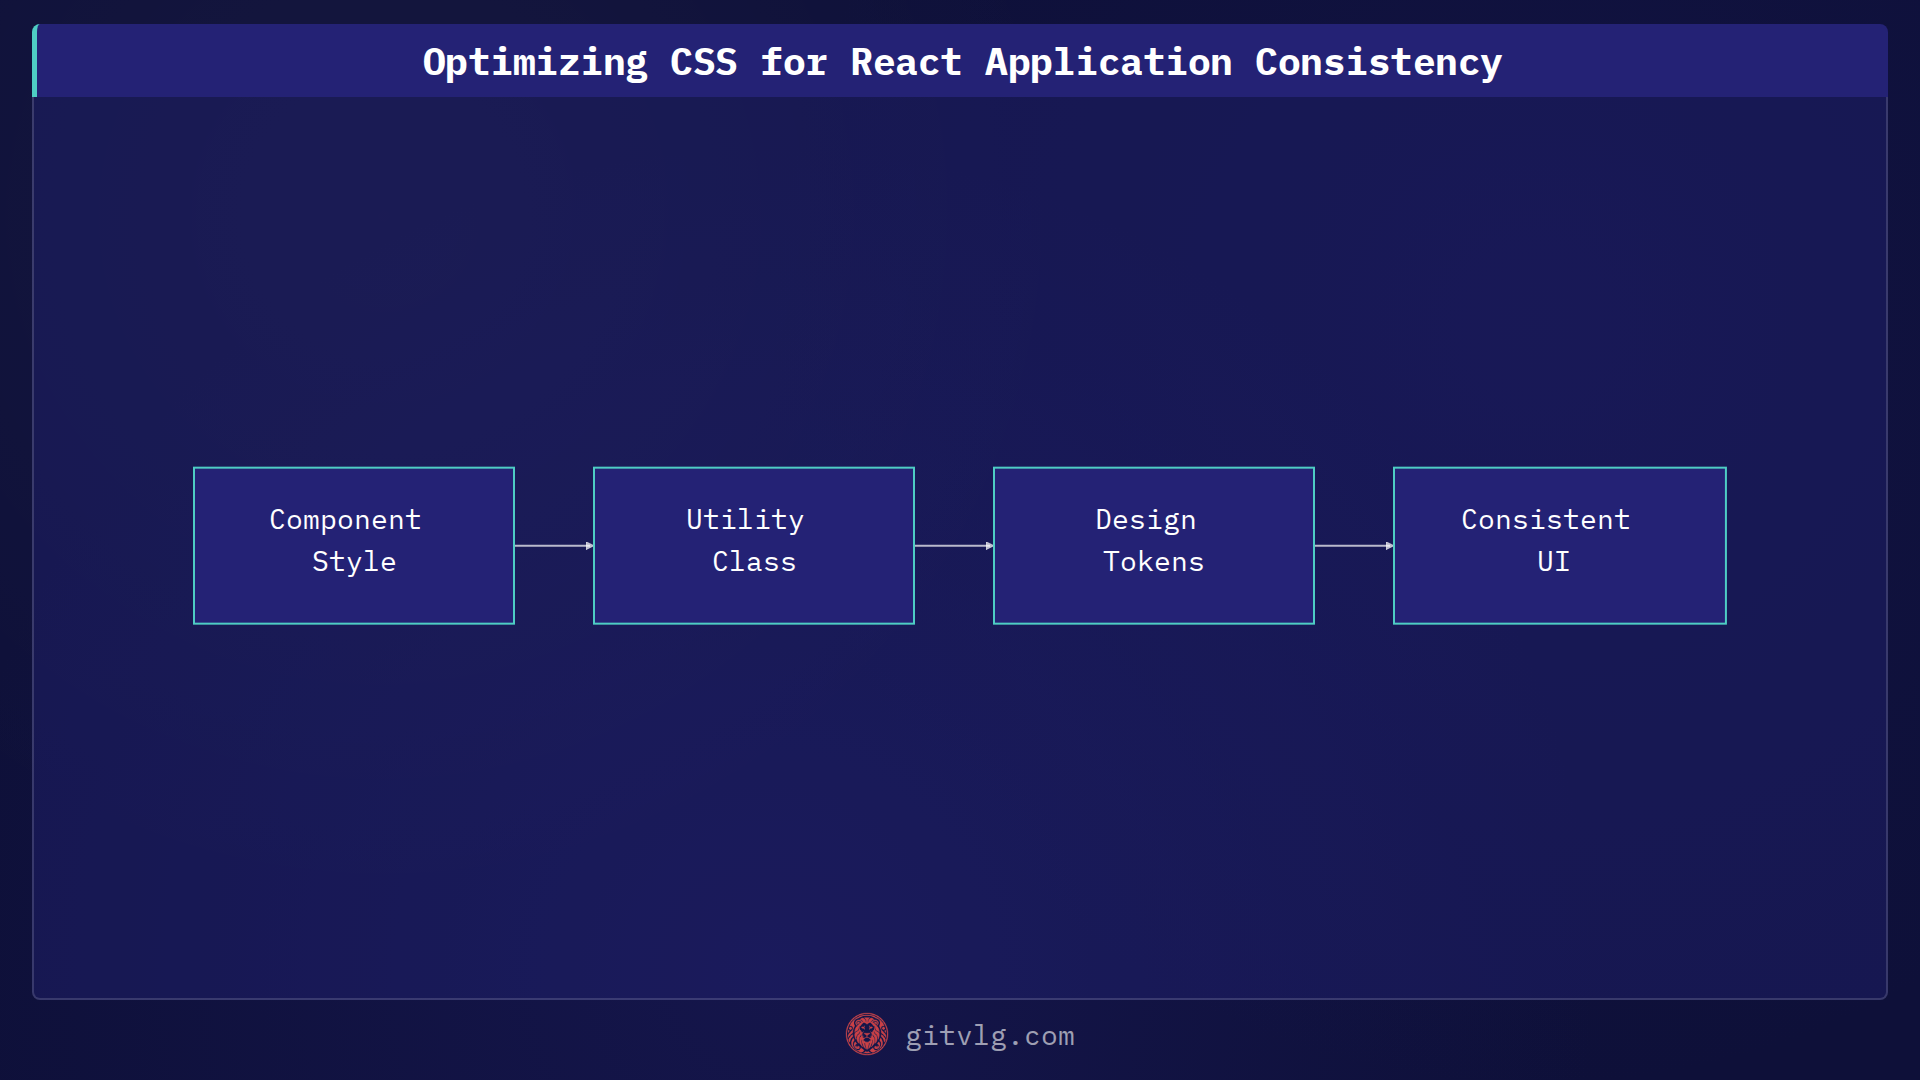The image size is (1920, 1080).
Task: Select the Utility Class box
Action: (x=754, y=546)
